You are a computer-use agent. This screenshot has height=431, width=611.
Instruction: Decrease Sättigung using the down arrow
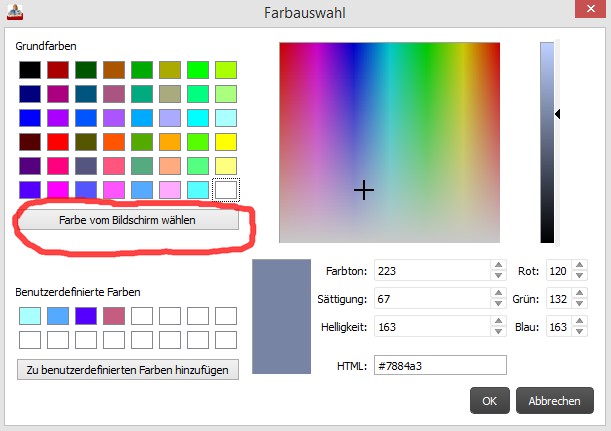pos(498,303)
